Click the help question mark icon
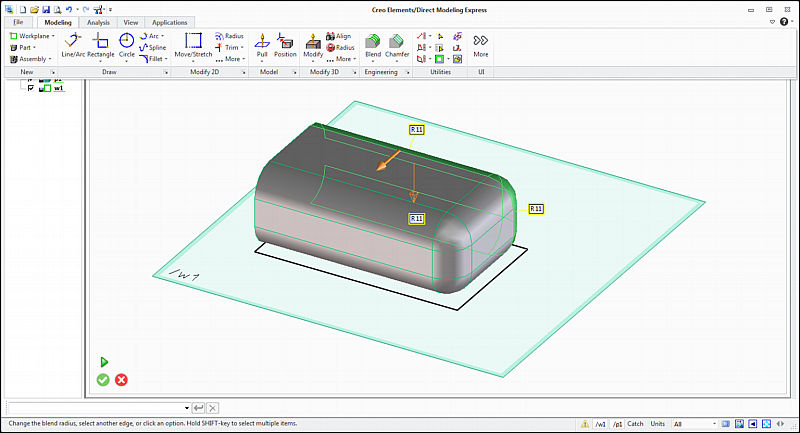This screenshot has width=800, height=433. coord(784,22)
